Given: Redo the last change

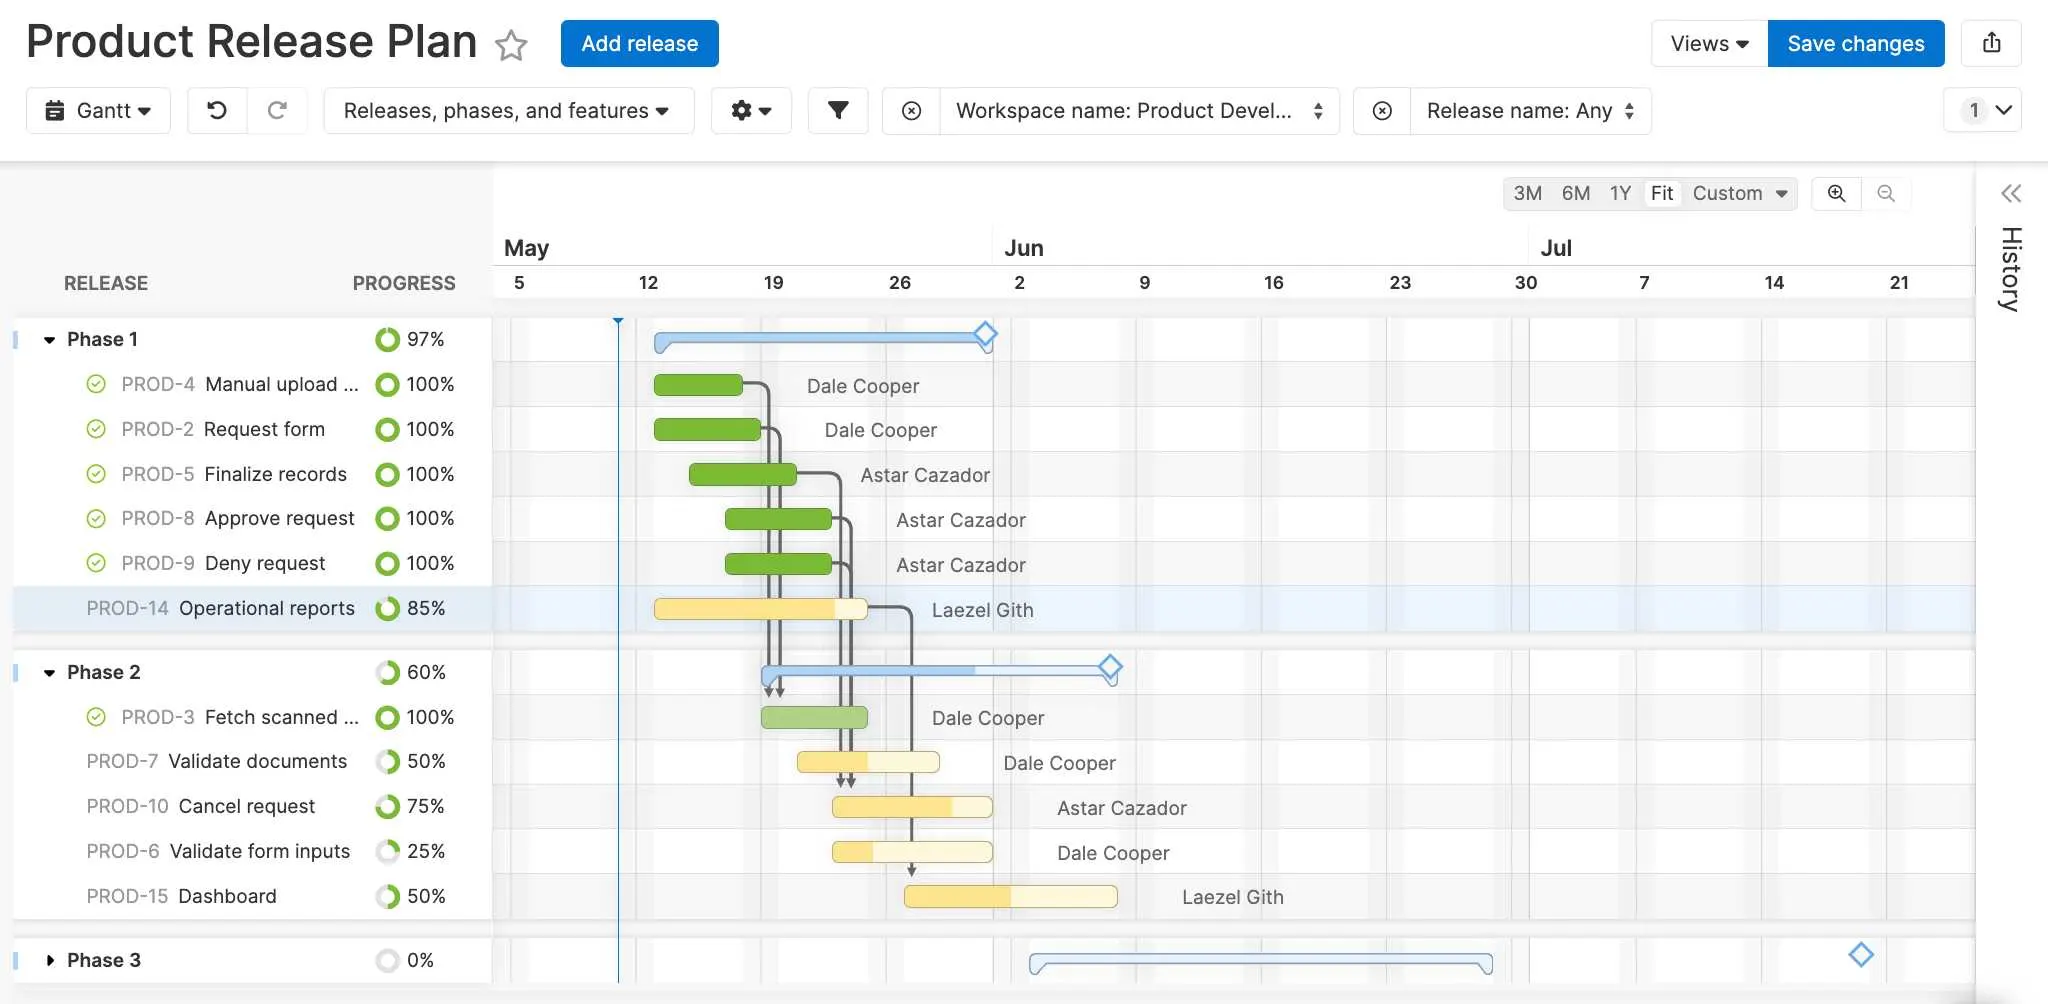Looking at the screenshot, I should [x=278, y=110].
